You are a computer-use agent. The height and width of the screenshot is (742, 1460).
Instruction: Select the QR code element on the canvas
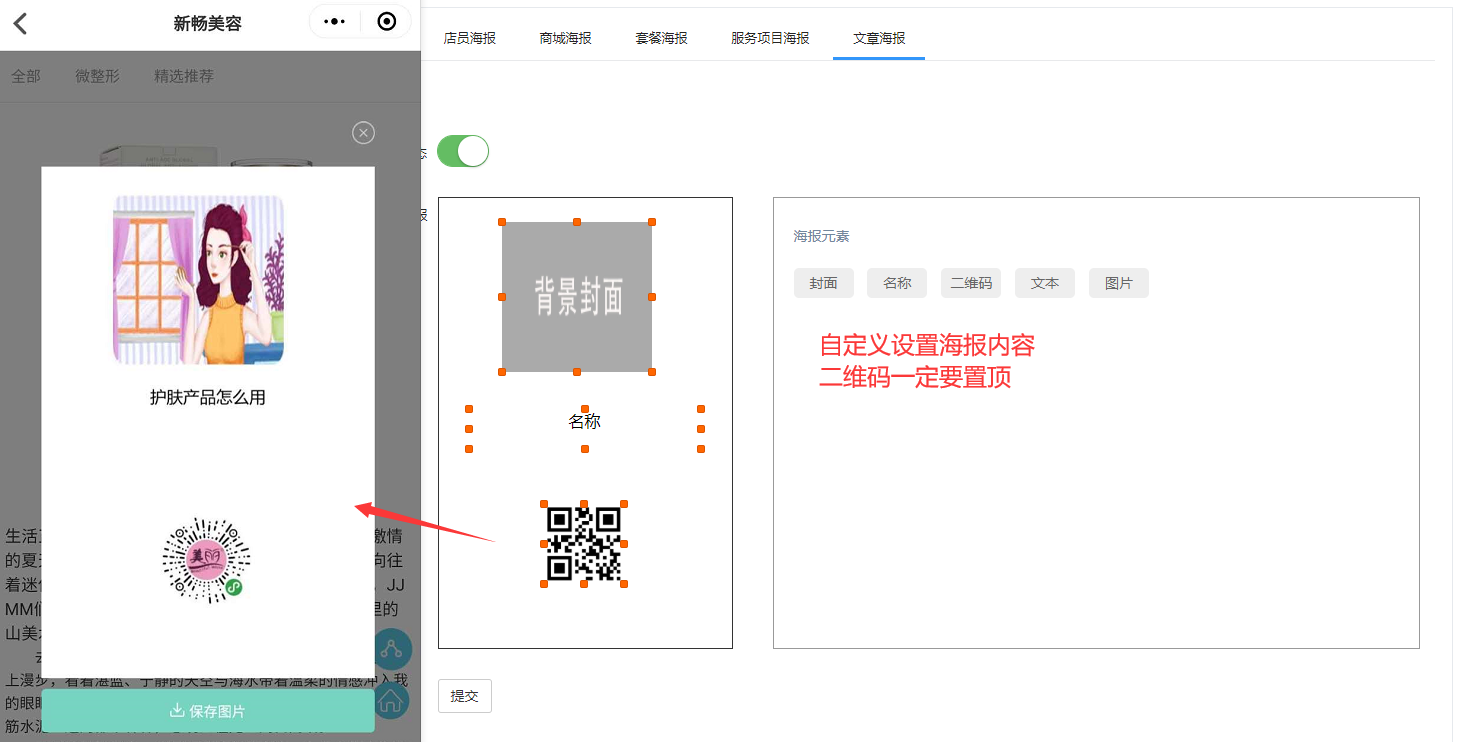coord(584,544)
